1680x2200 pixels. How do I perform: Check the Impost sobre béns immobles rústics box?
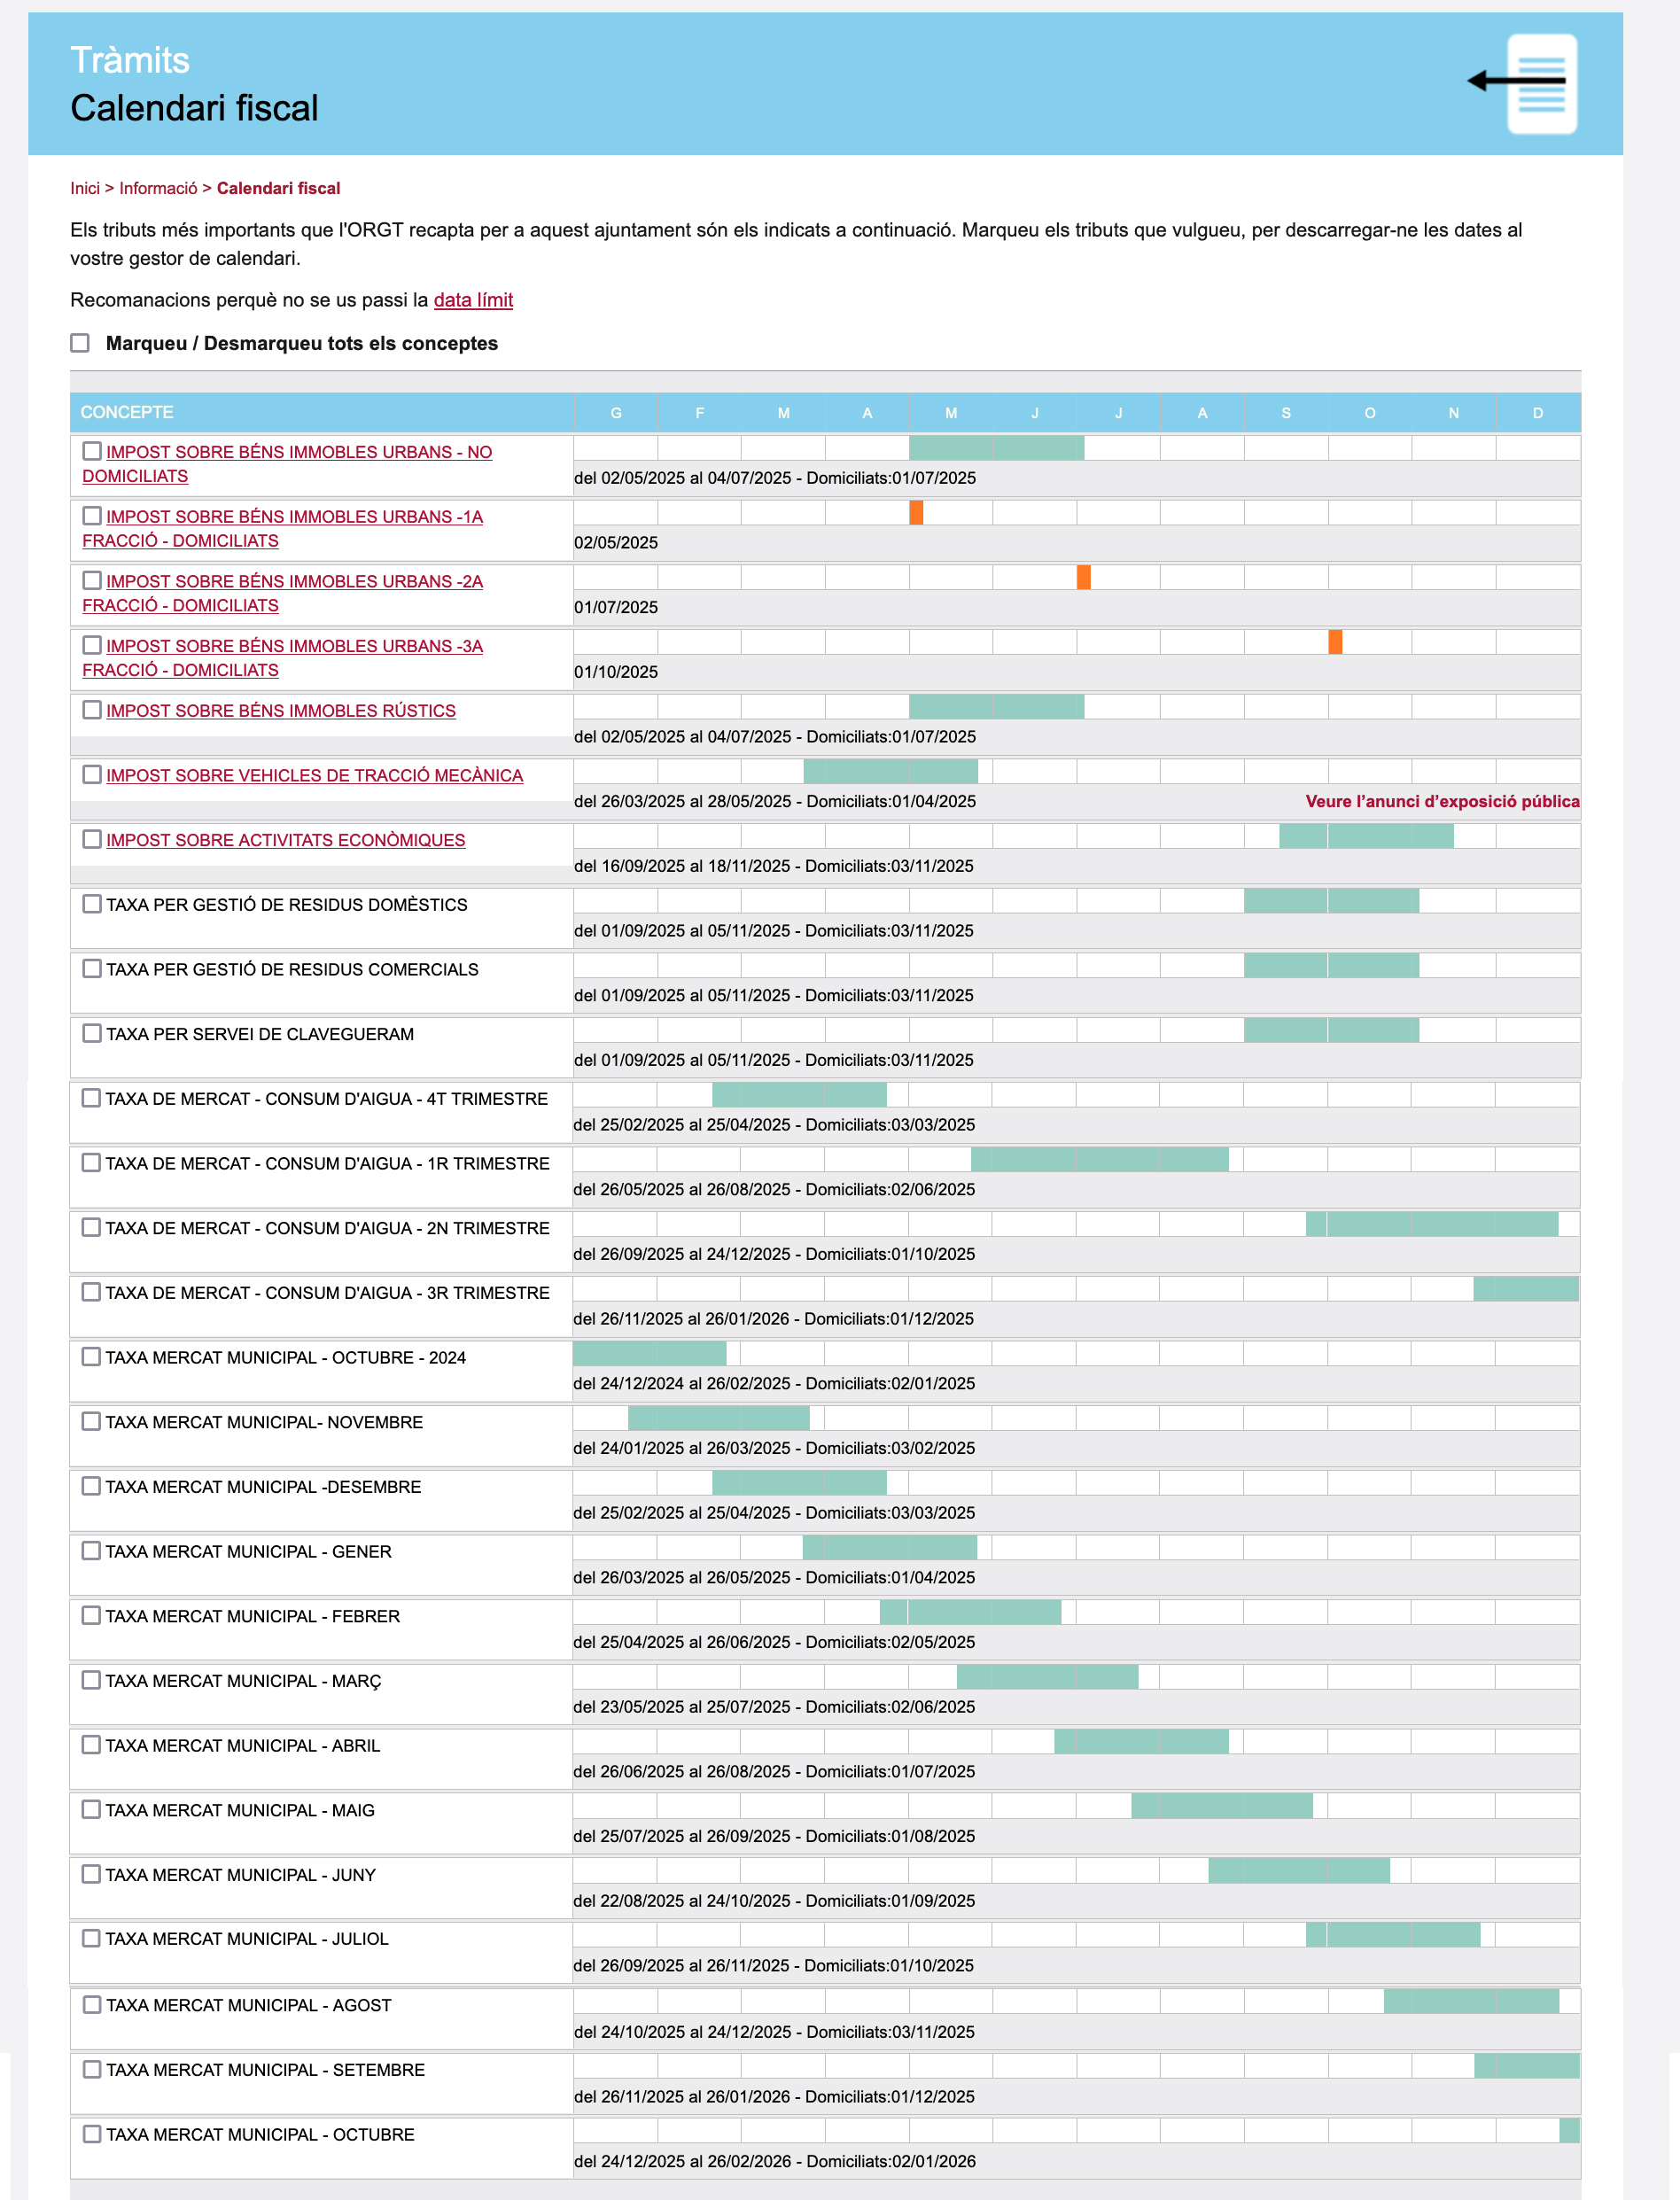coord(92,710)
